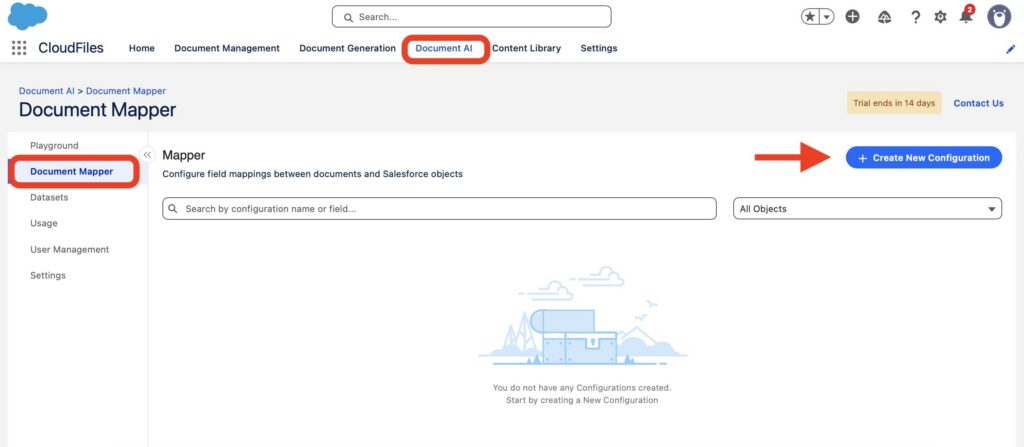Open the notifications bell

coord(966,16)
